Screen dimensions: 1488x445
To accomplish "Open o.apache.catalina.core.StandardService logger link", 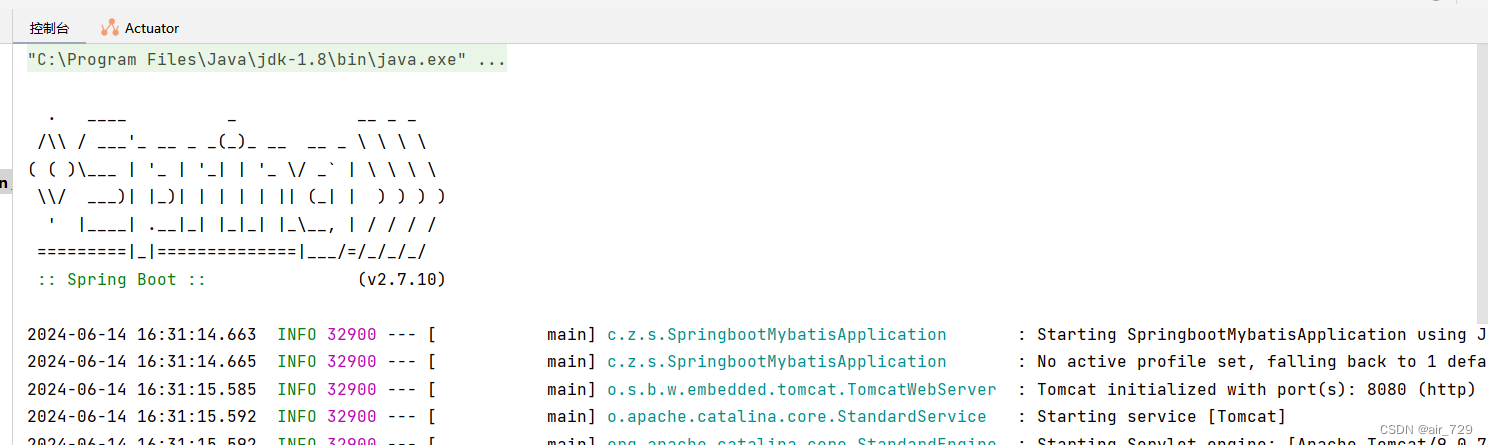I will [797, 417].
